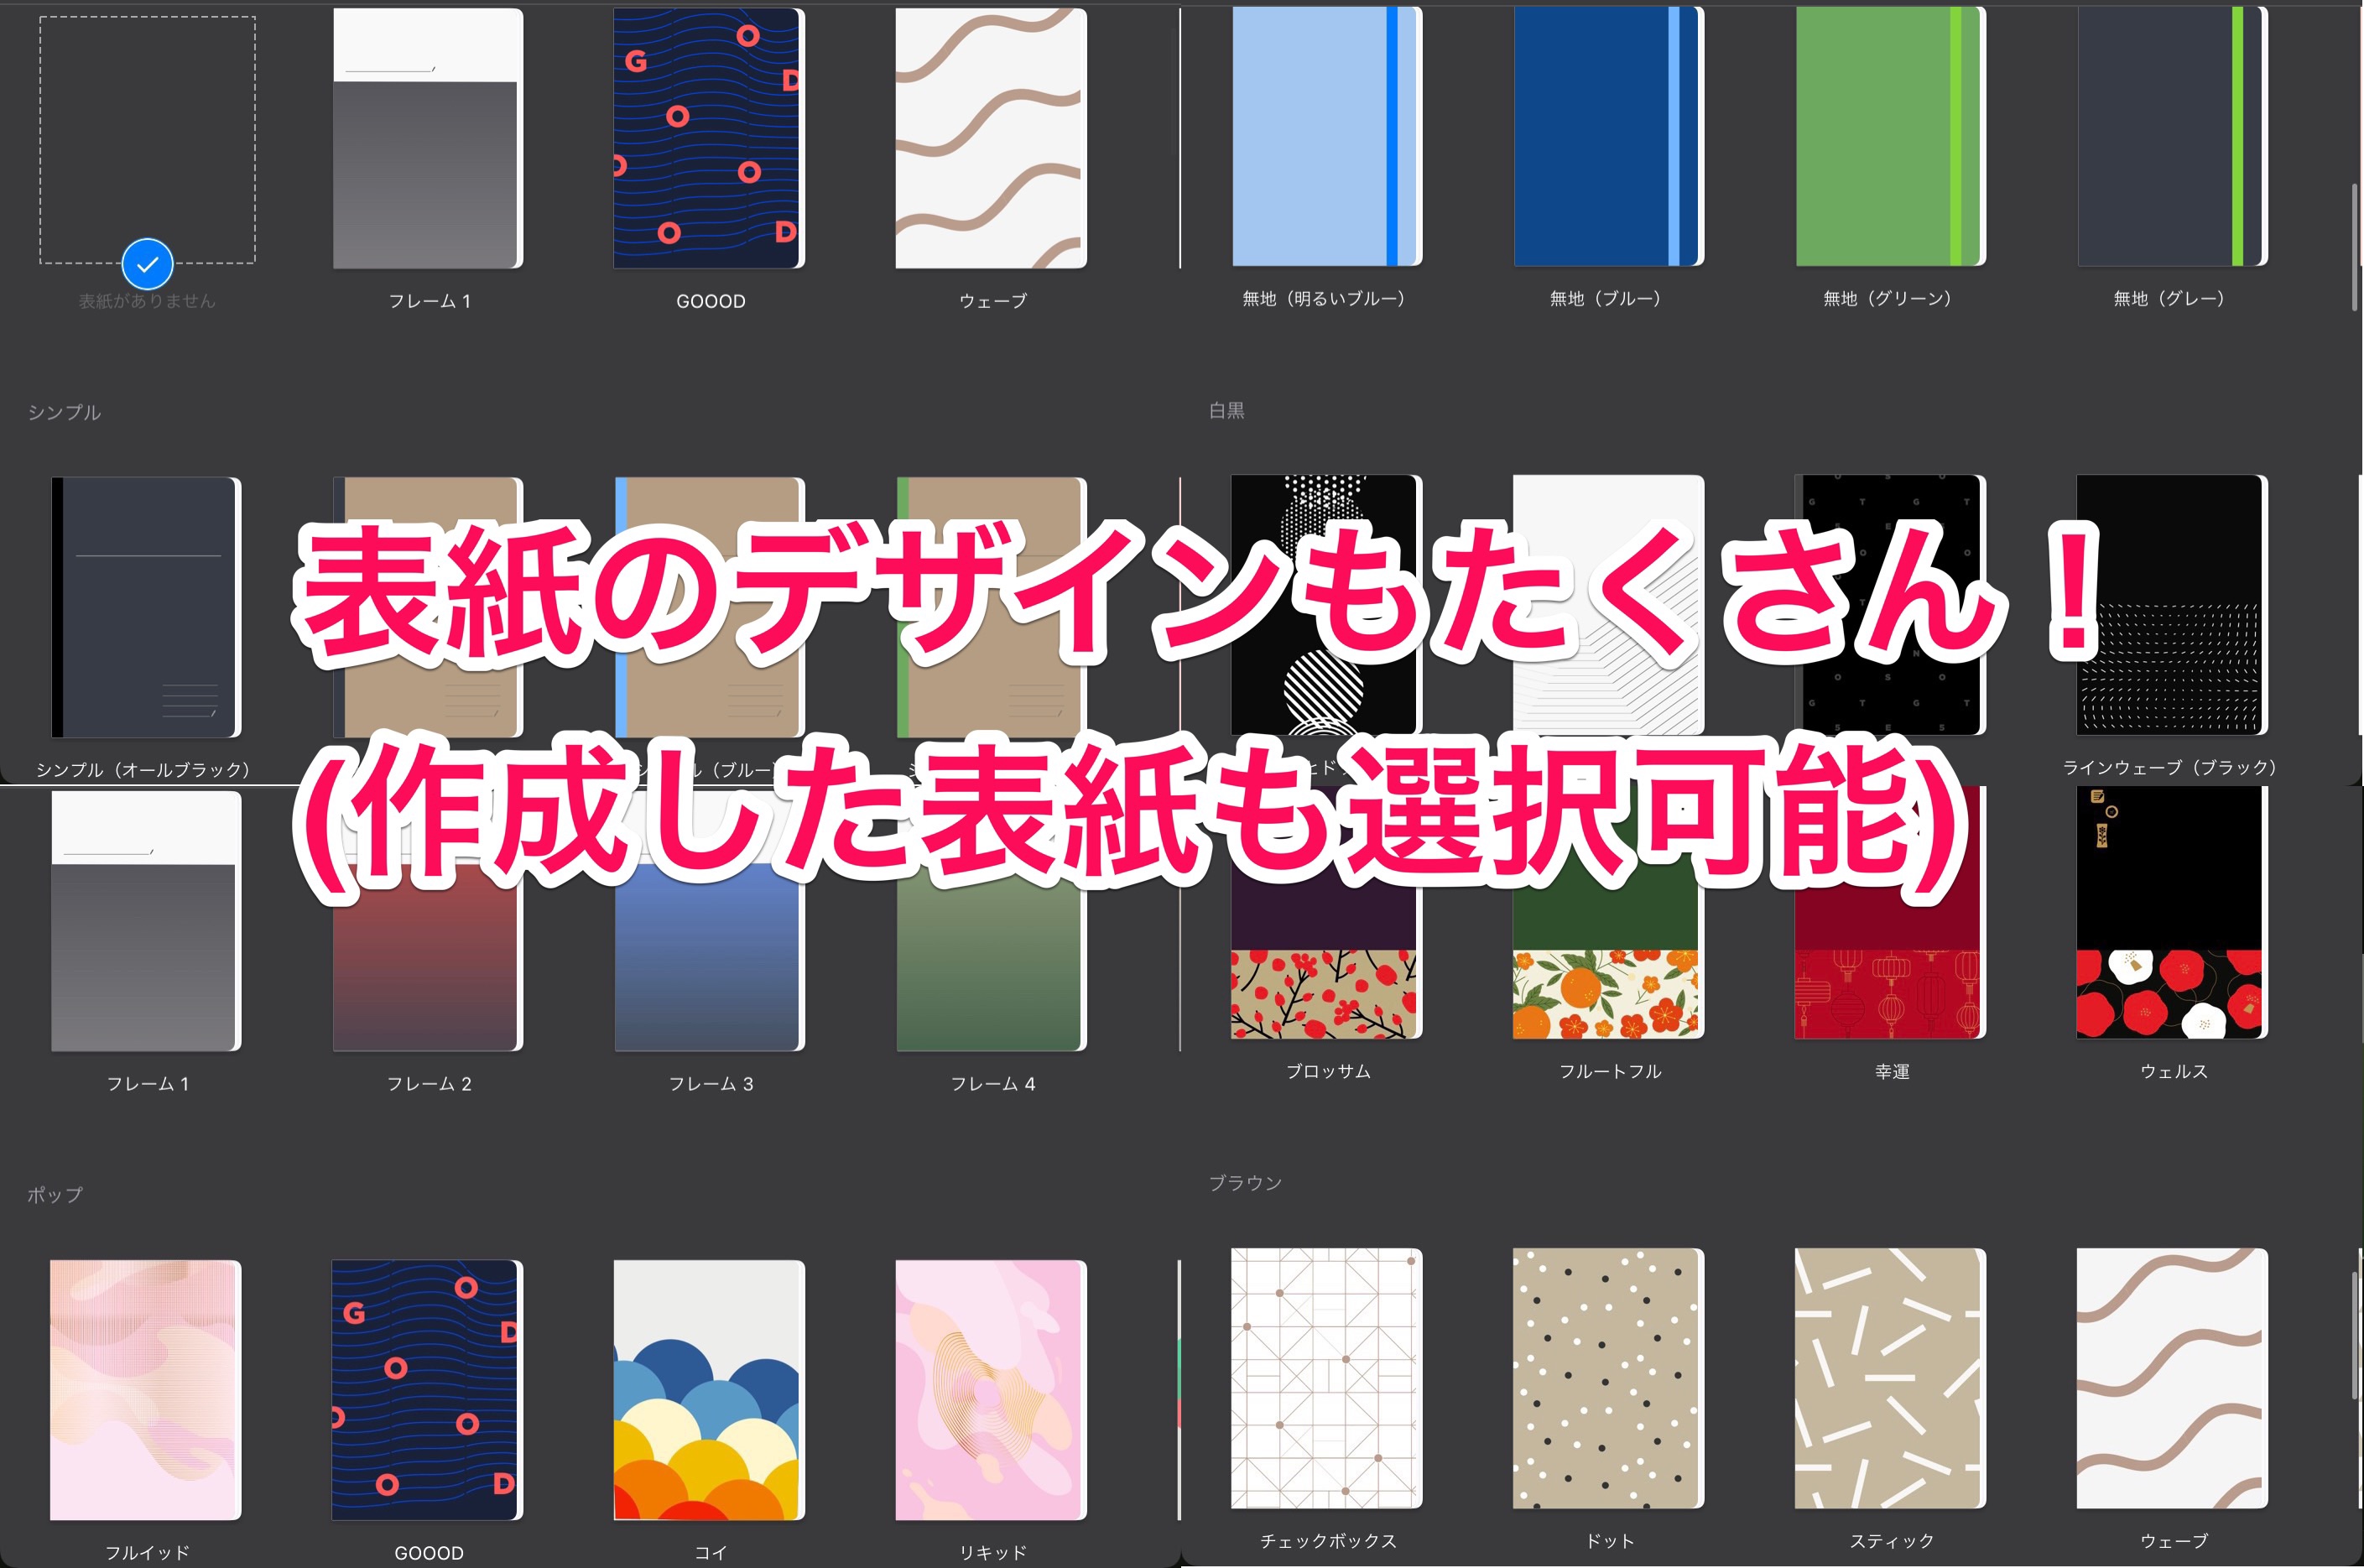This screenshot has height=1568, width=2364.
Task: Select the Simple All Black cover
Action: click(146, 607)
